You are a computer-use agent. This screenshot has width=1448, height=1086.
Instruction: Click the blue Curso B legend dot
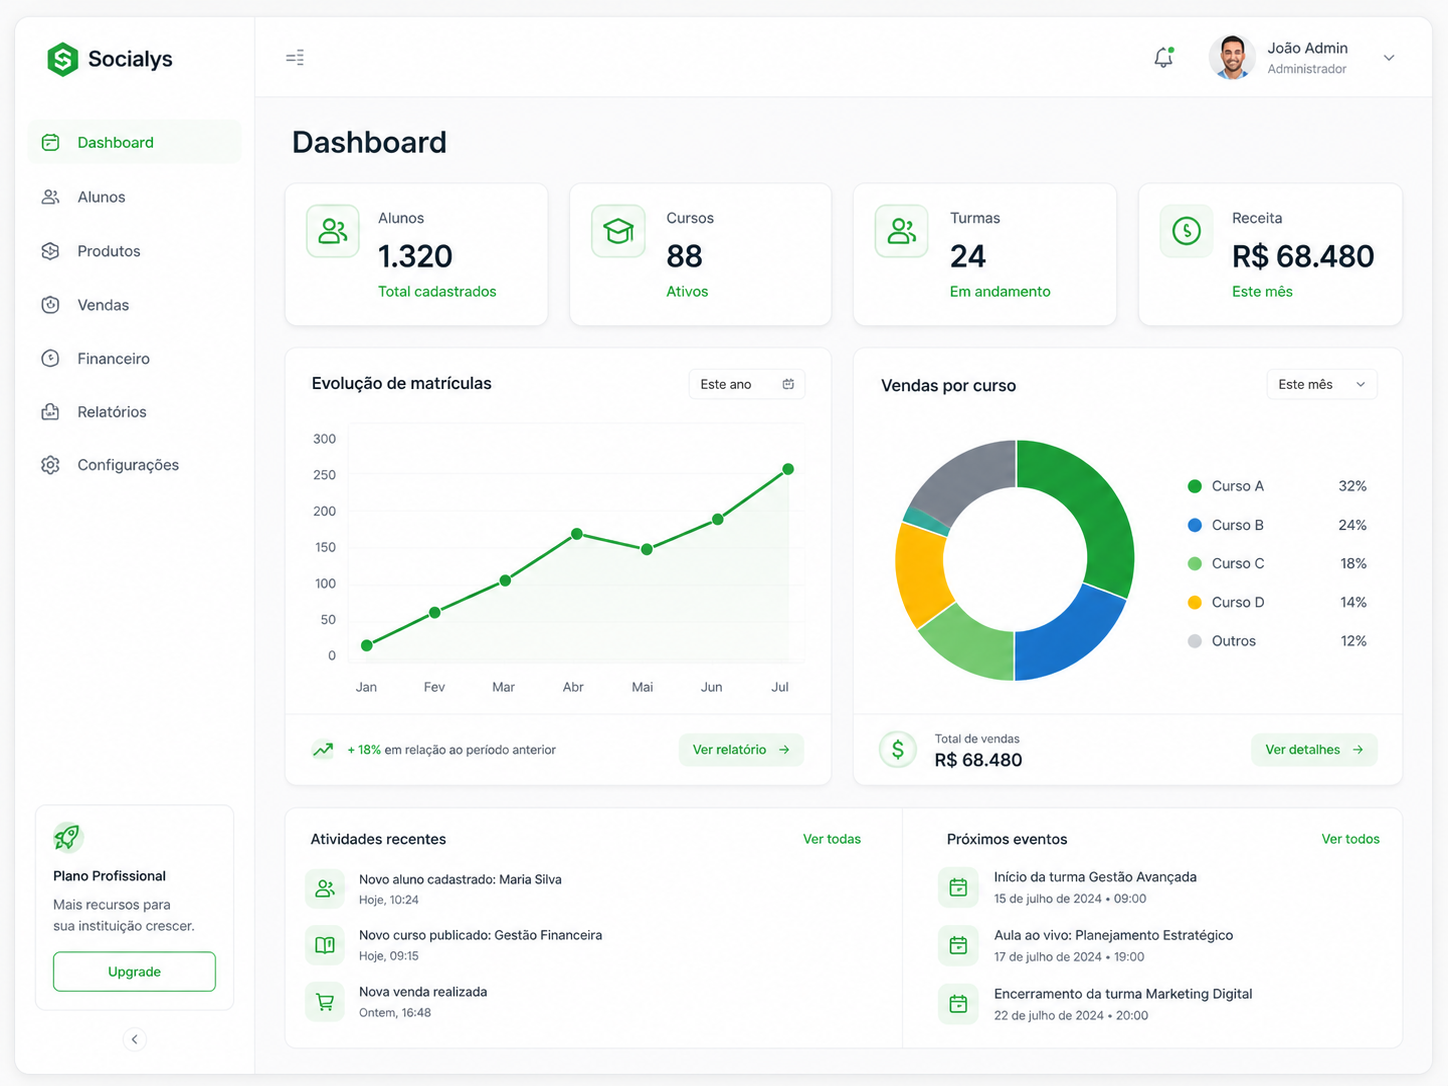[1194, 525]
